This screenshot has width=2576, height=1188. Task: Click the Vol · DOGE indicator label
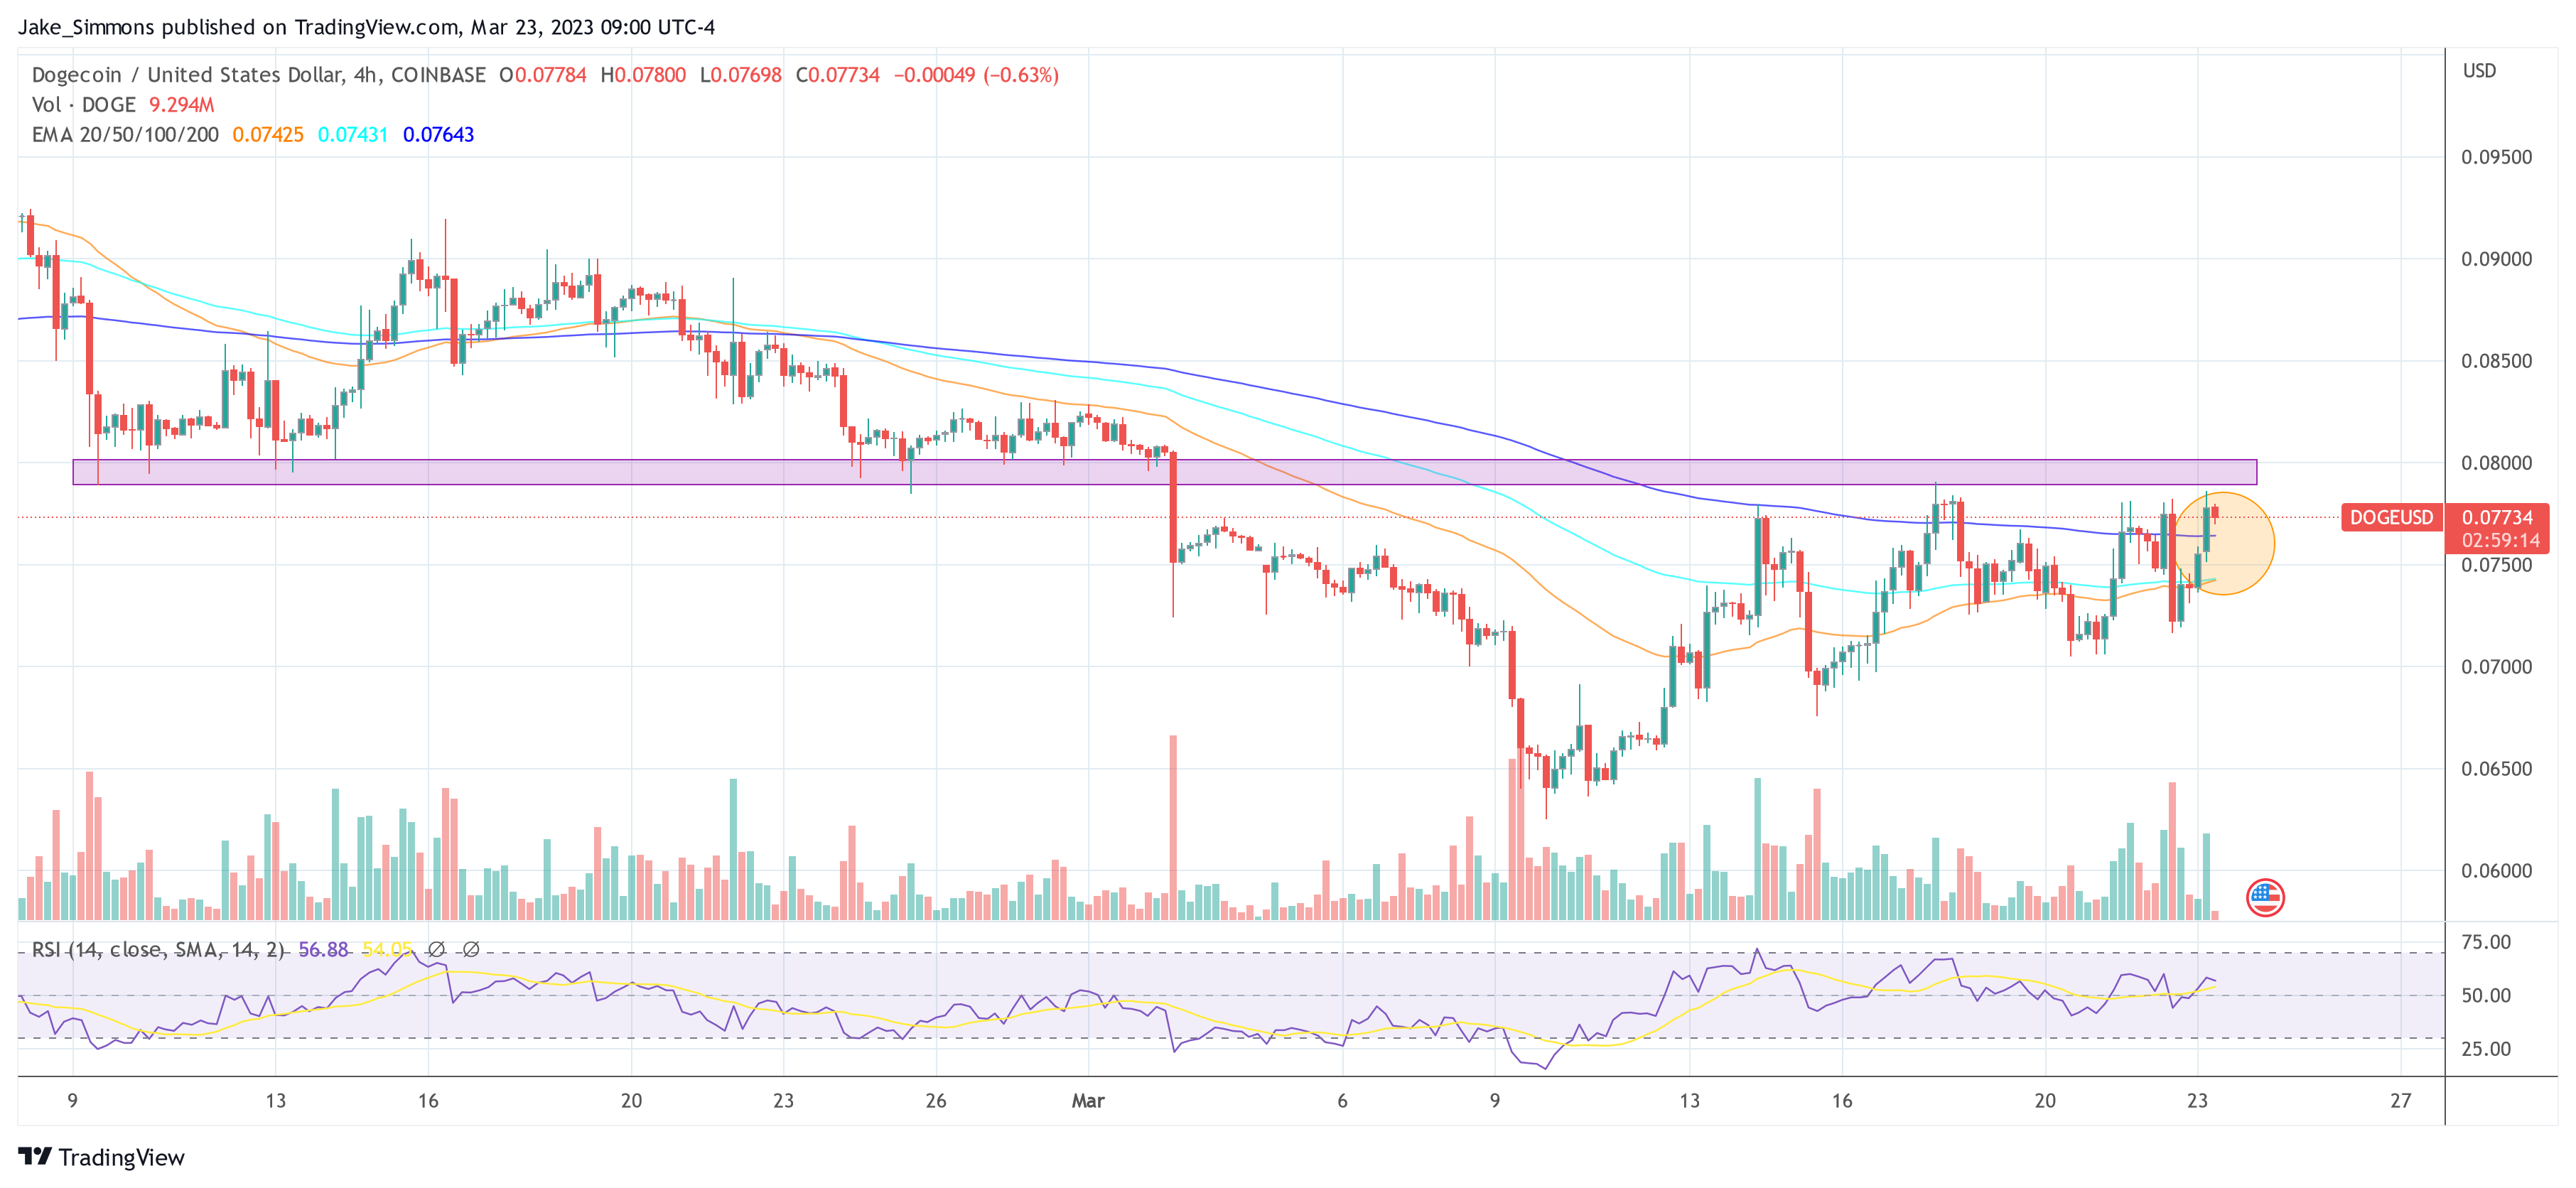[x=83, y=105]
